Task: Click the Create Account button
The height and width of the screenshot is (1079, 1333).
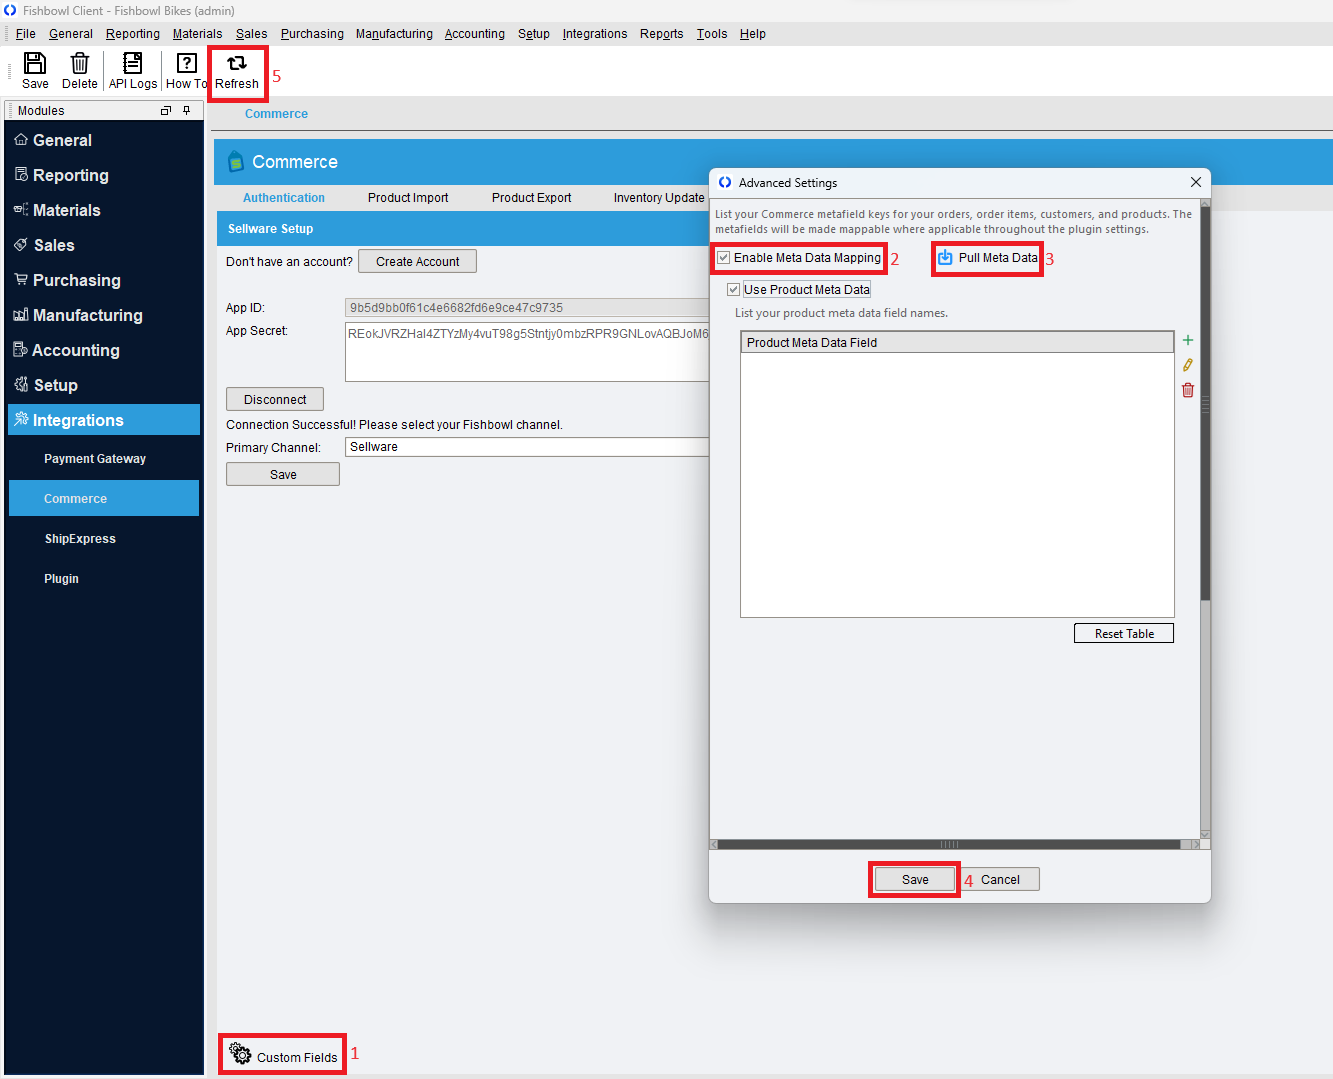Action: [417, 261]
